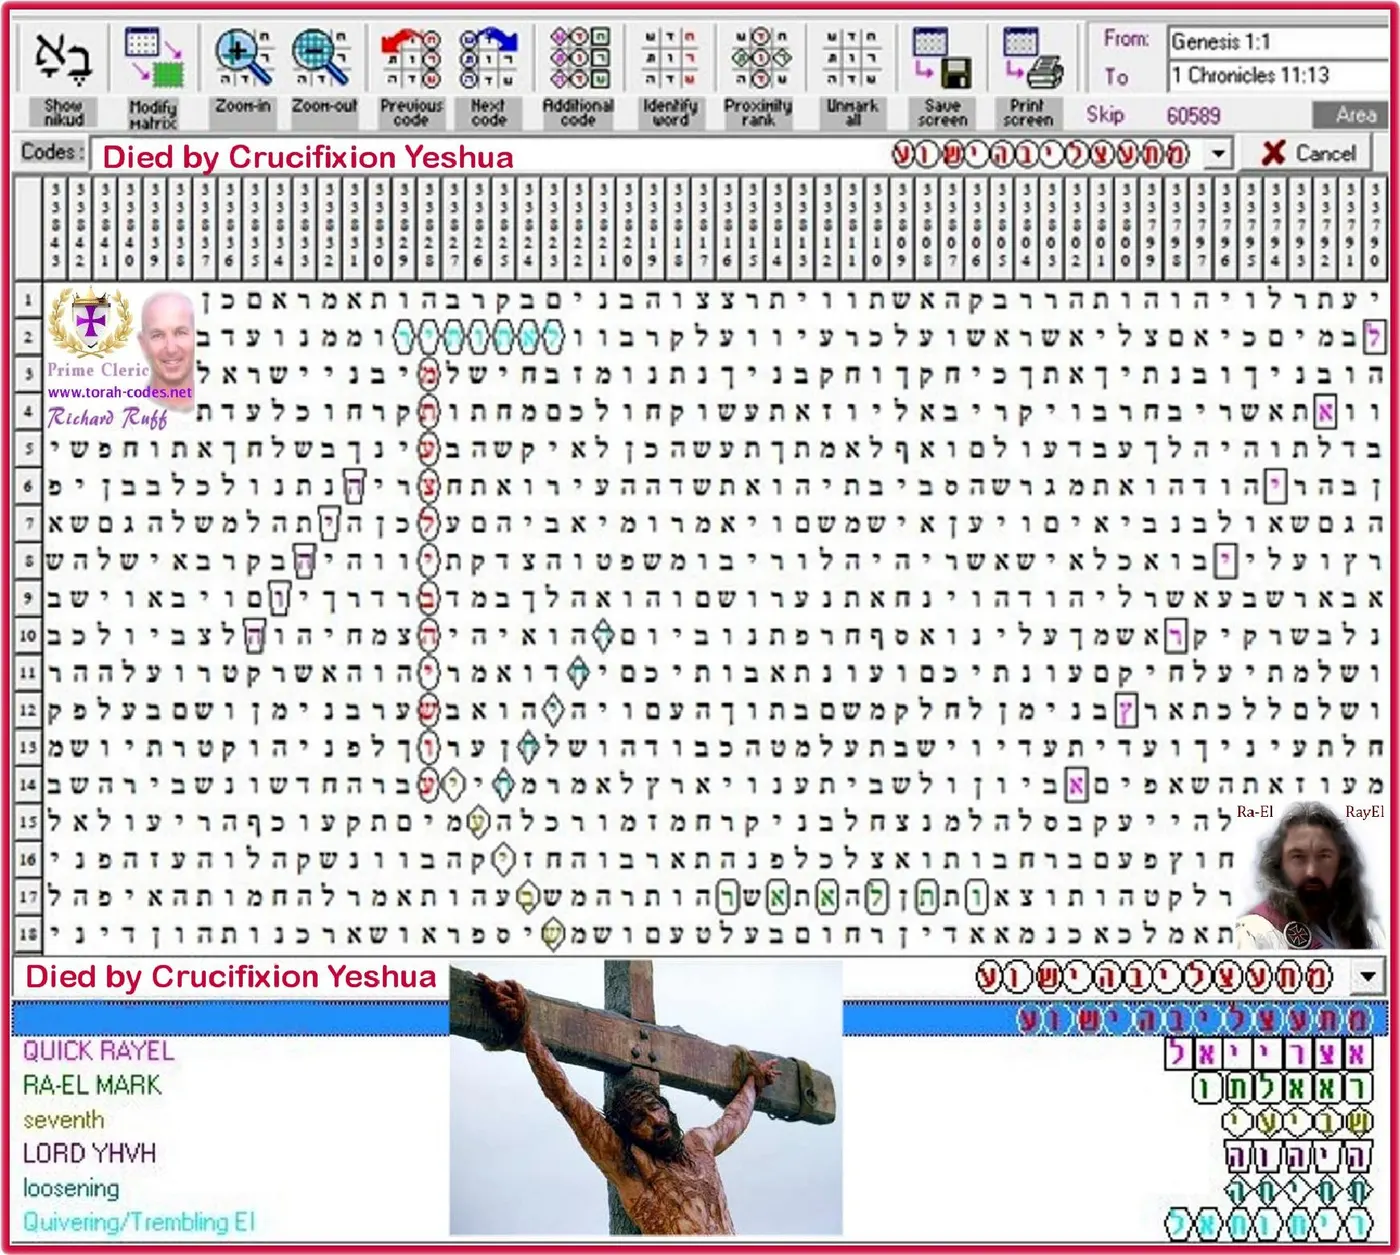Select the LORD YHVH code entry
The height and width of the screenshot is (1255, 1400).
[x=90, y=1153]
